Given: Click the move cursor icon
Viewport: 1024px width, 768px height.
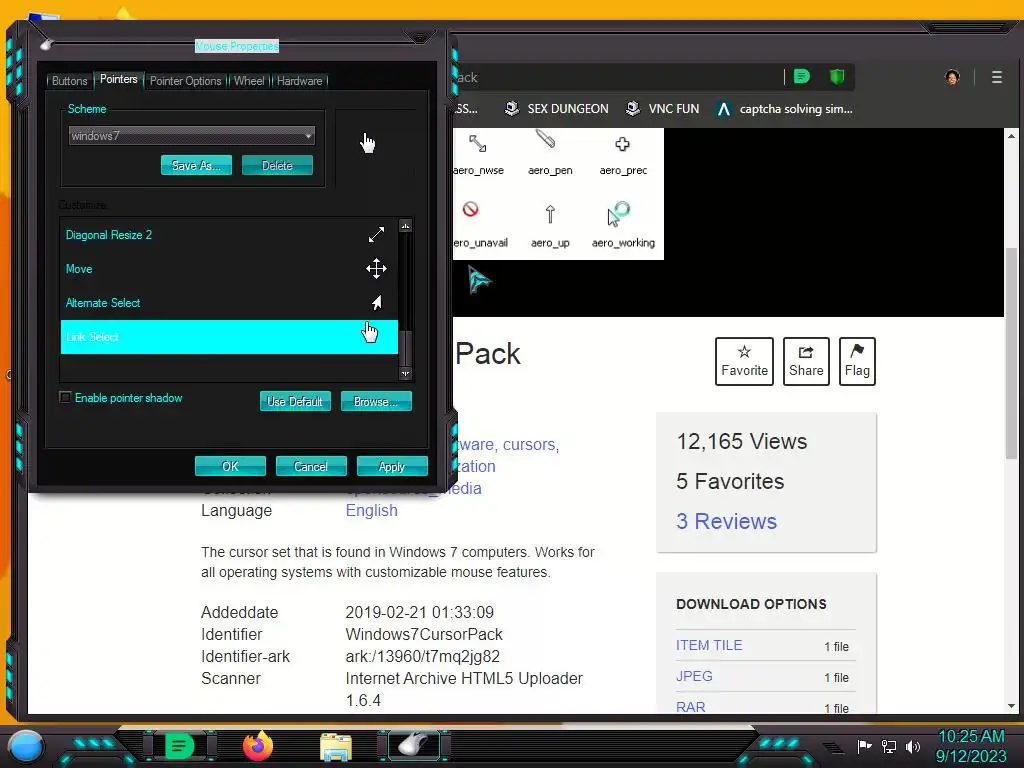Looking at the screenshot, I should point(376,268).
